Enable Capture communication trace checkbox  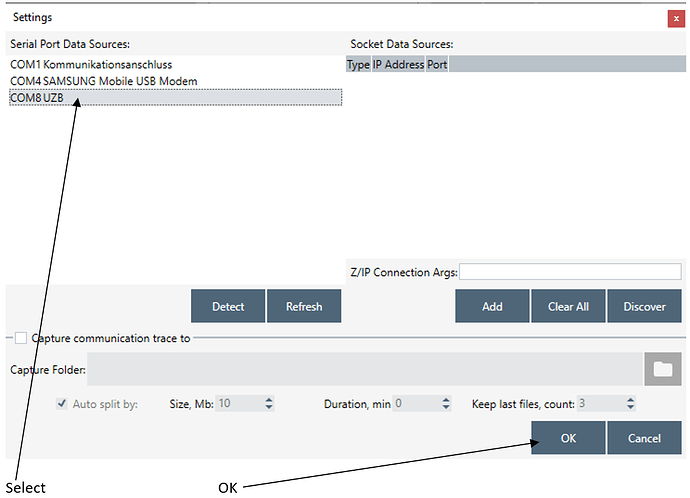tap(21, 338)
